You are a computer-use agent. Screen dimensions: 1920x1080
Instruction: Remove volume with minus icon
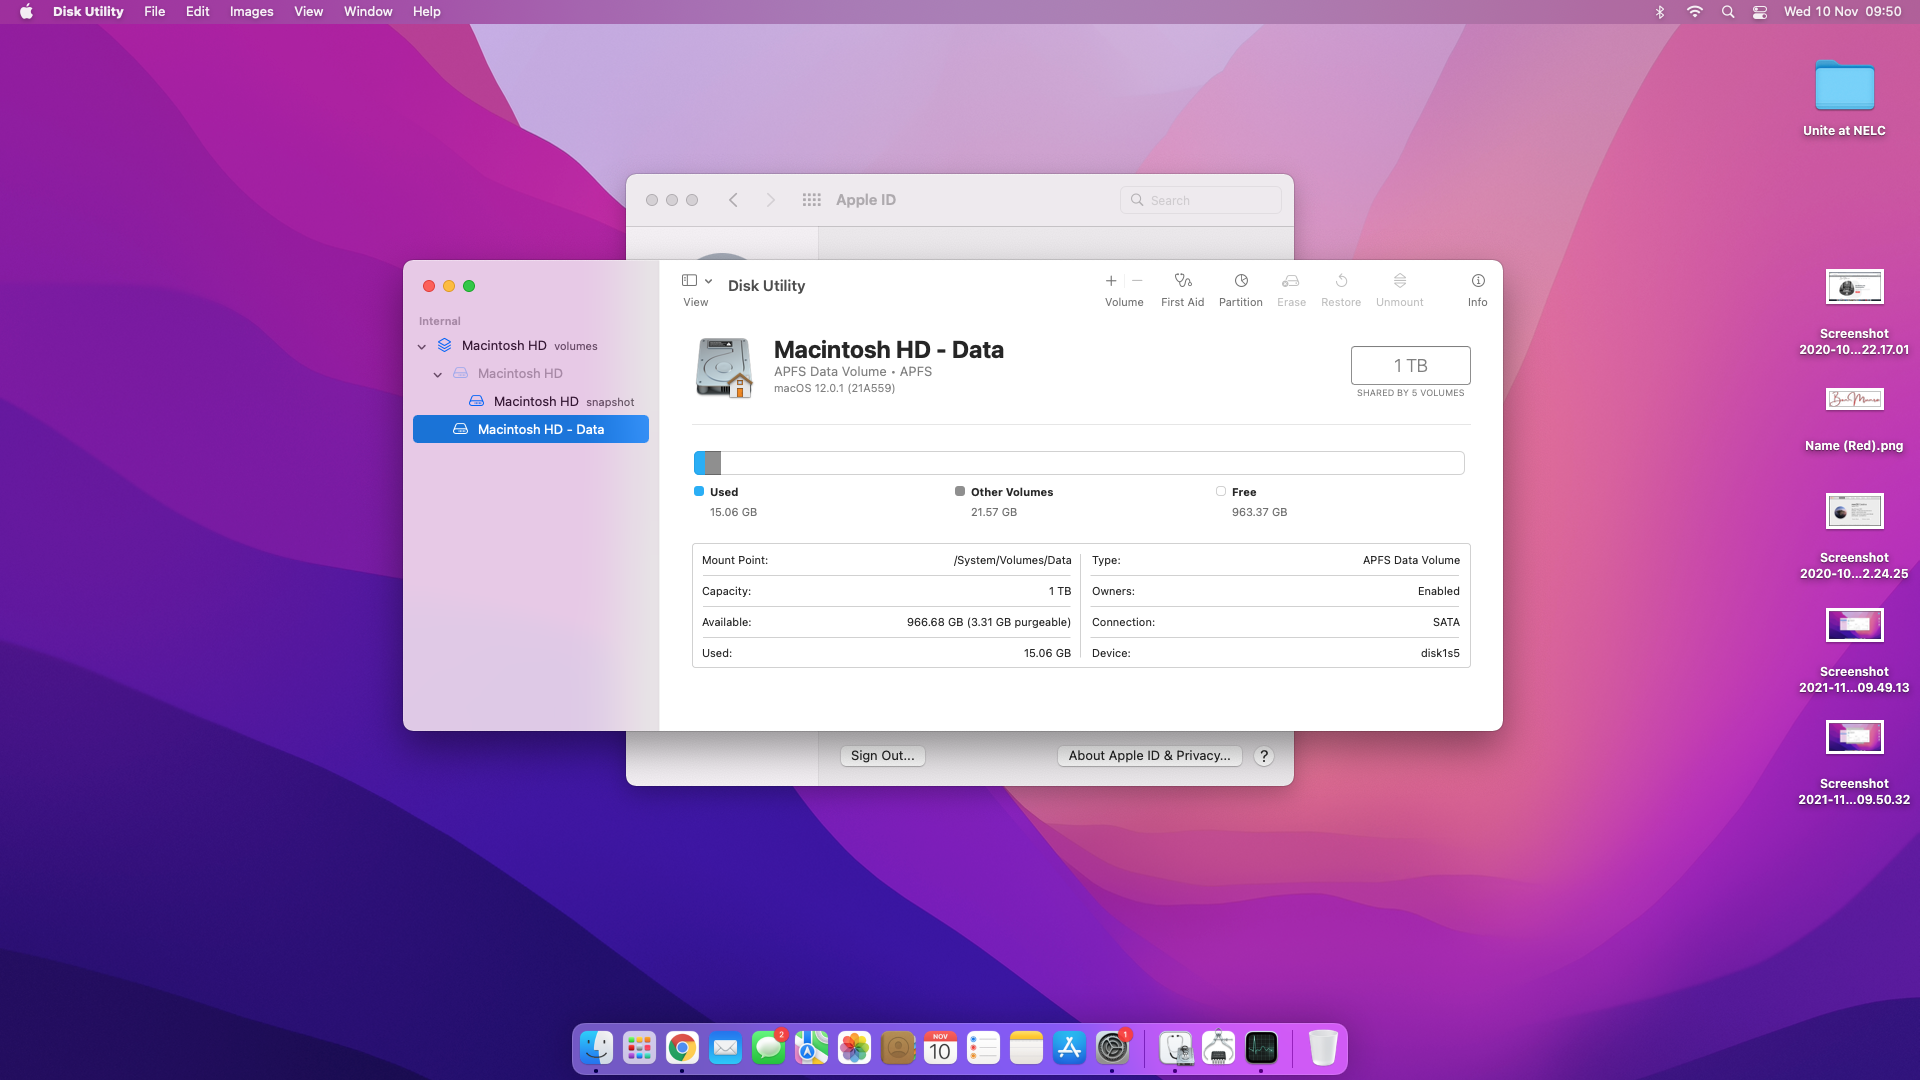(1137, 281)
